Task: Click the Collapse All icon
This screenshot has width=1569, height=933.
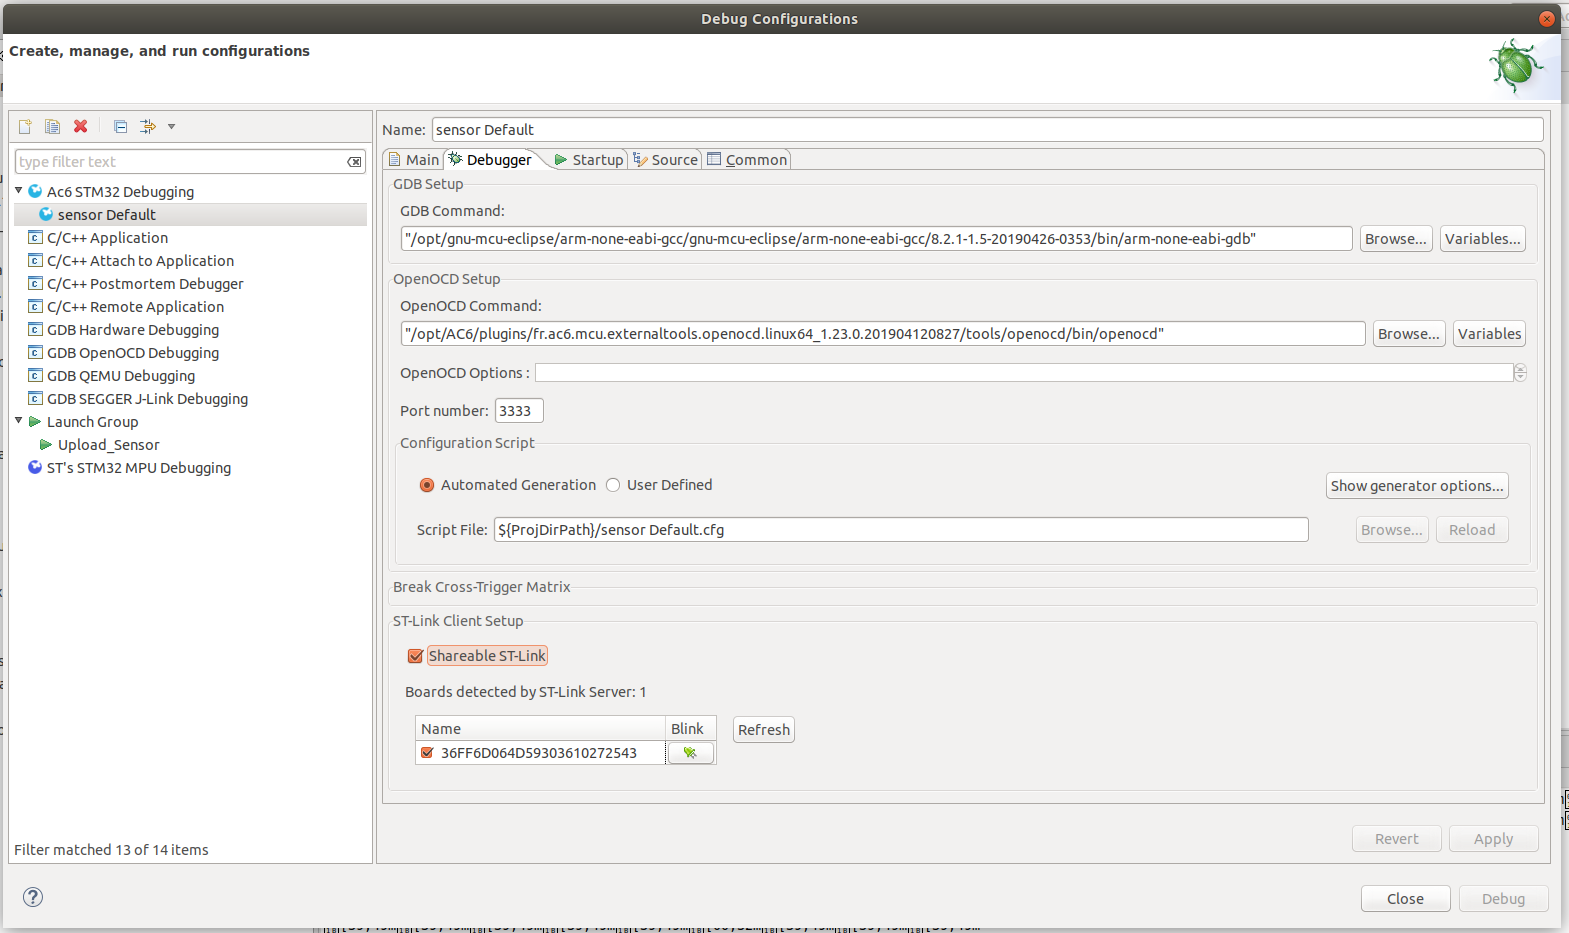Action: [x=120, y=126]
